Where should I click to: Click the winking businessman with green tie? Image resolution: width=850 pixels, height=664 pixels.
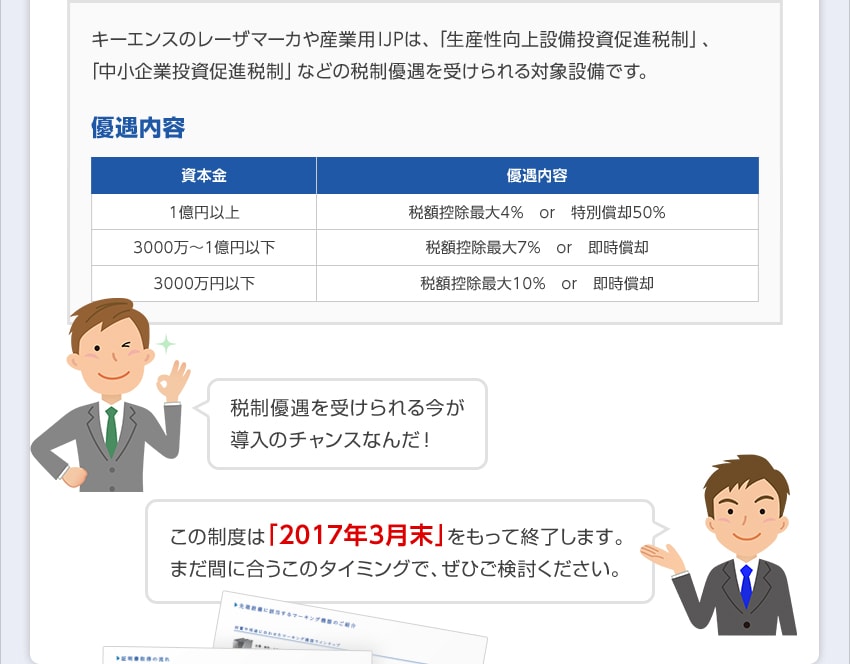pos(108,390)
